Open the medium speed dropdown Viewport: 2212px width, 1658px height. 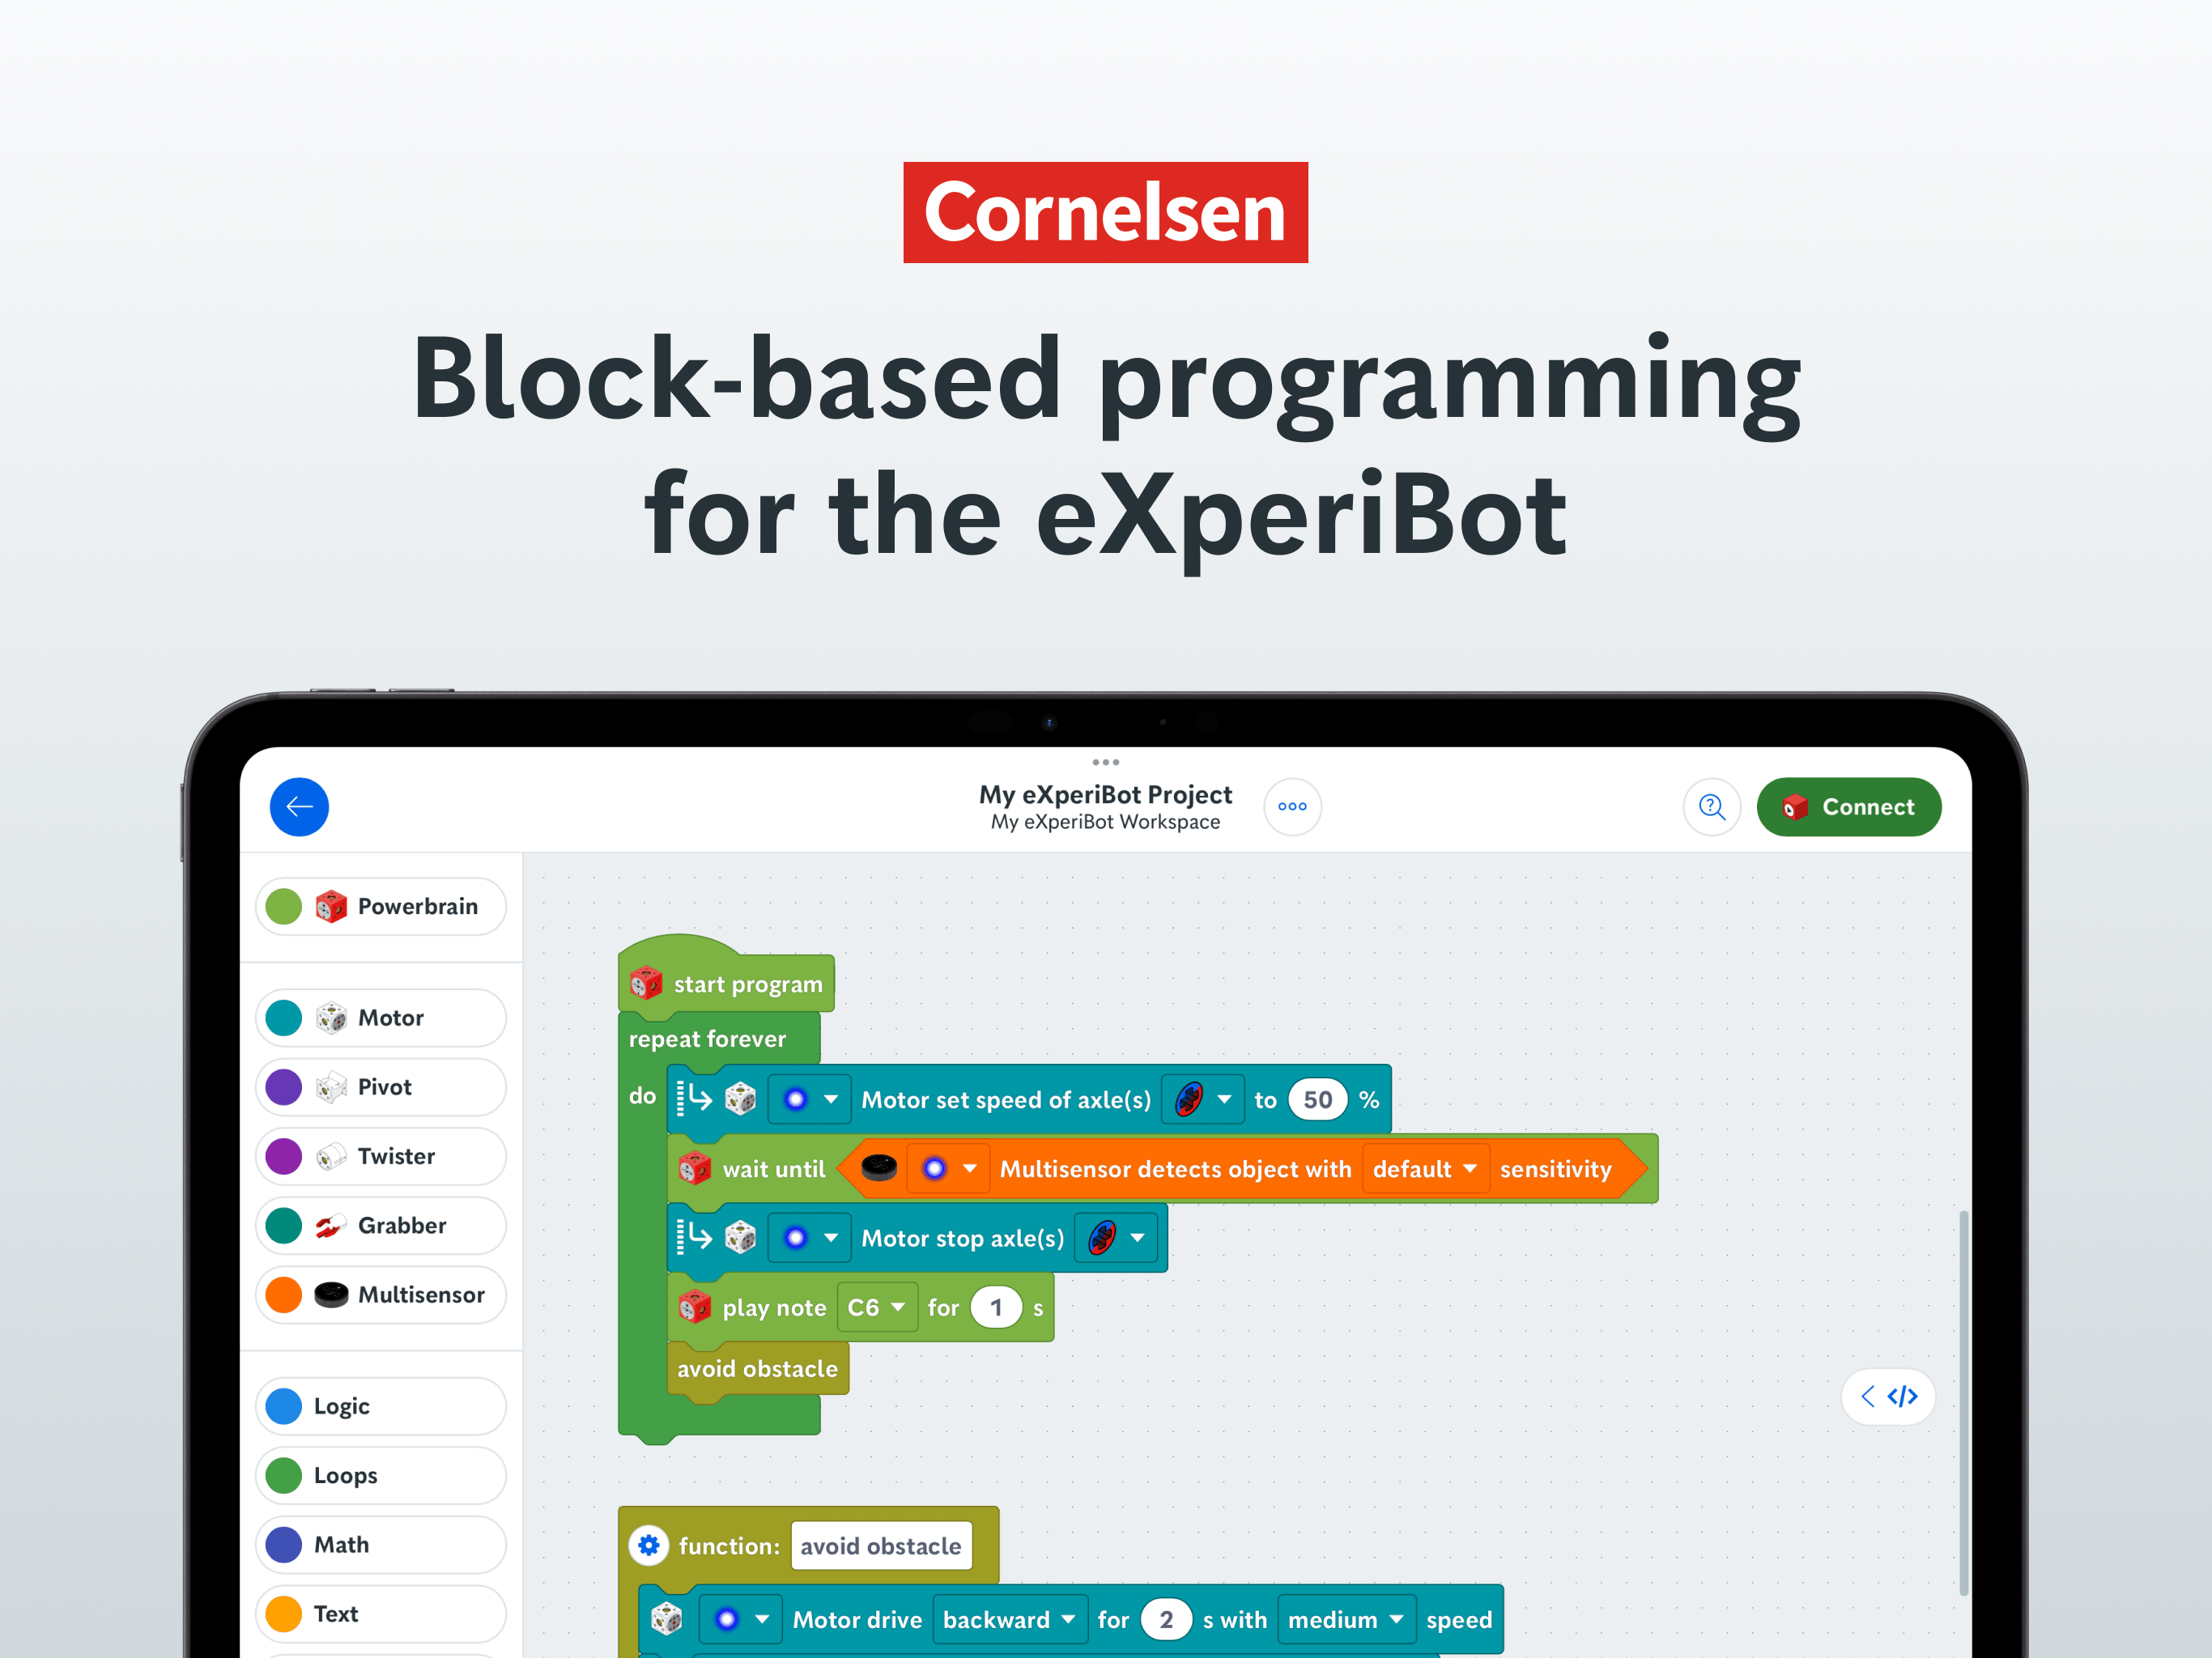[1346, 1619]
